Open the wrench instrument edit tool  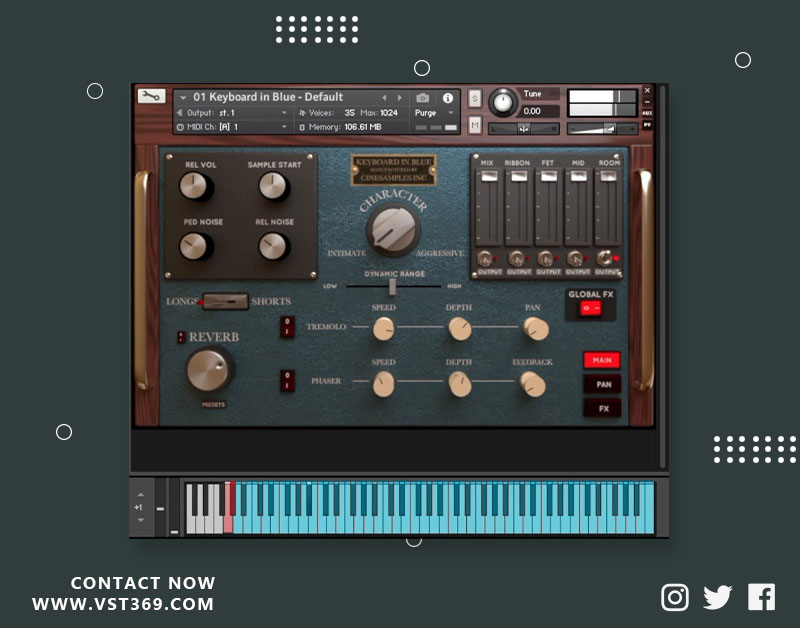(x=151, y=96)
